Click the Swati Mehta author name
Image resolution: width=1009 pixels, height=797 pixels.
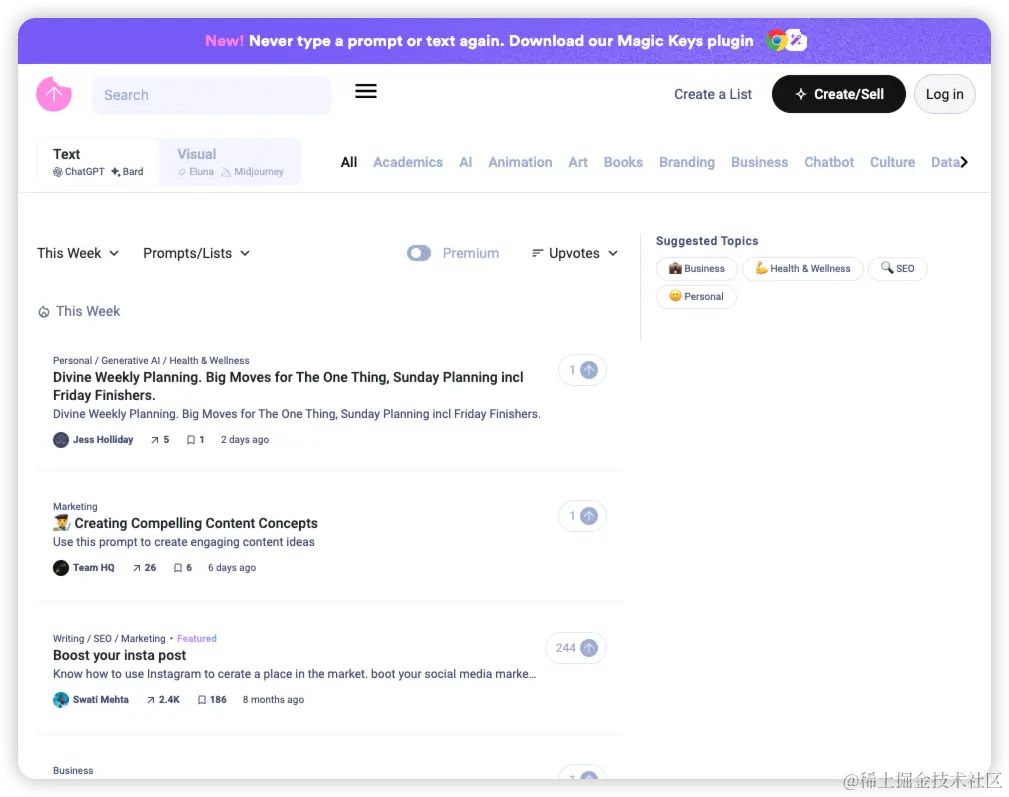[x=100, y=700]
